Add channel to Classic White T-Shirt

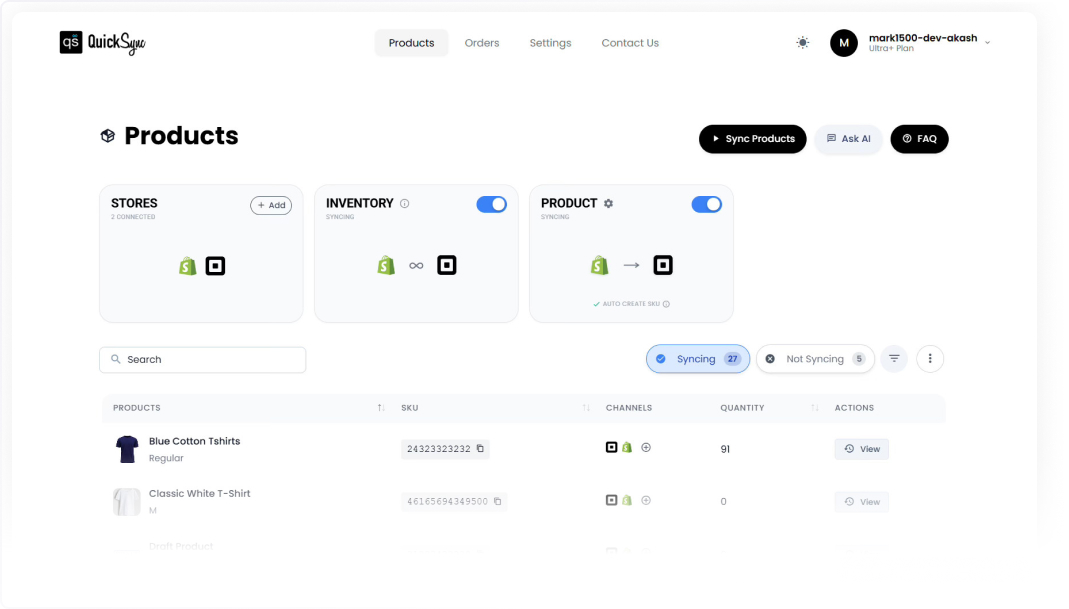[x=646, y=501]
